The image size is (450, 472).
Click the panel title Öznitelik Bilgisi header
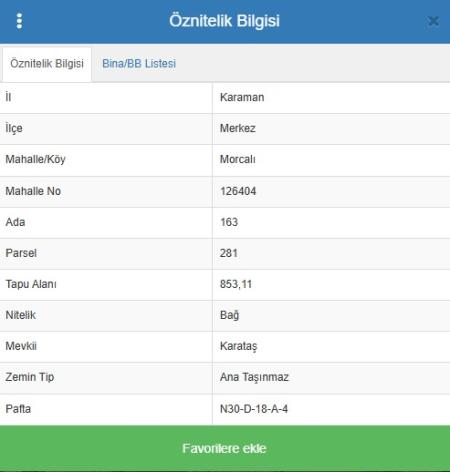(x=224, y=21)
